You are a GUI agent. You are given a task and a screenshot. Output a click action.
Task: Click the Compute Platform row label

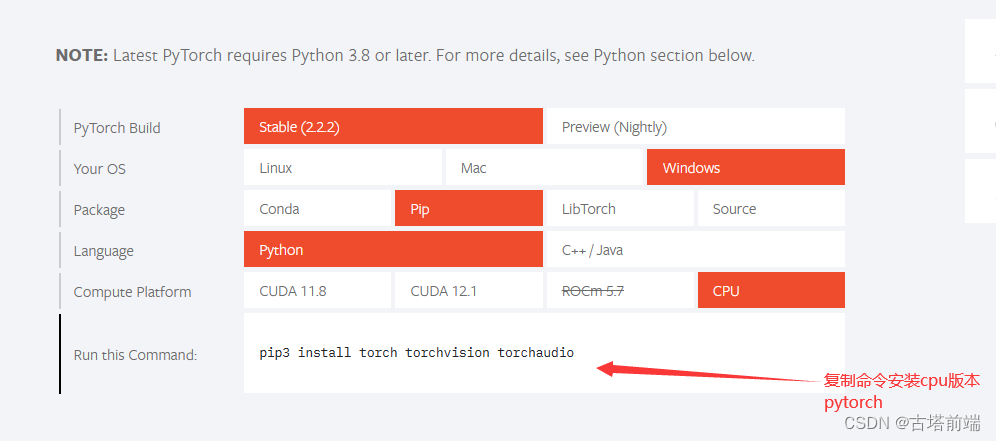tap(132, 292)
